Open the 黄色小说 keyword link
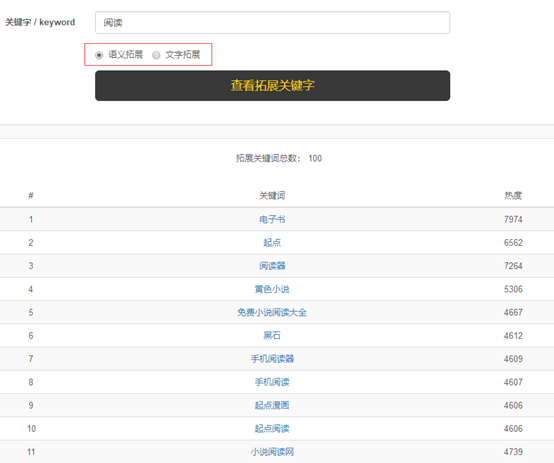This screenshot has height=463, width=554. [272, 289]
